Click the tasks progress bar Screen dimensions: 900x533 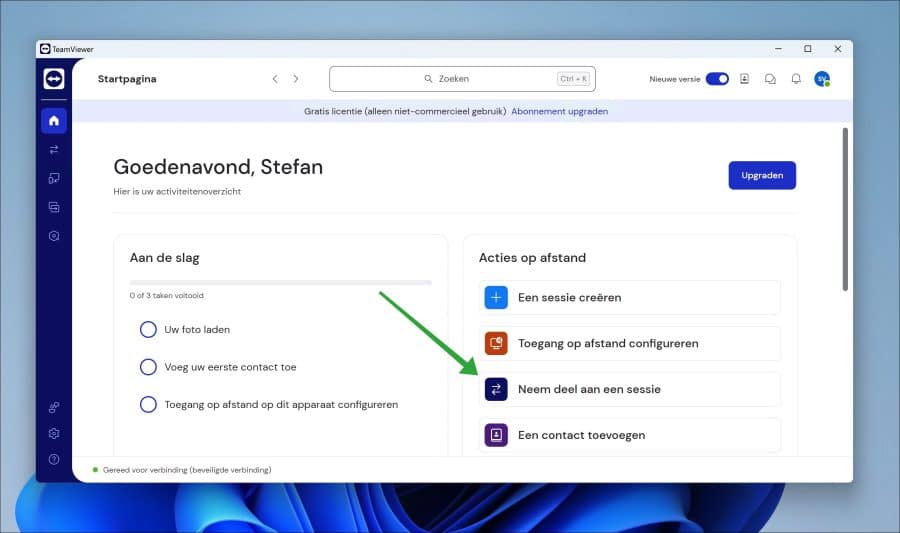pos(281,282)
